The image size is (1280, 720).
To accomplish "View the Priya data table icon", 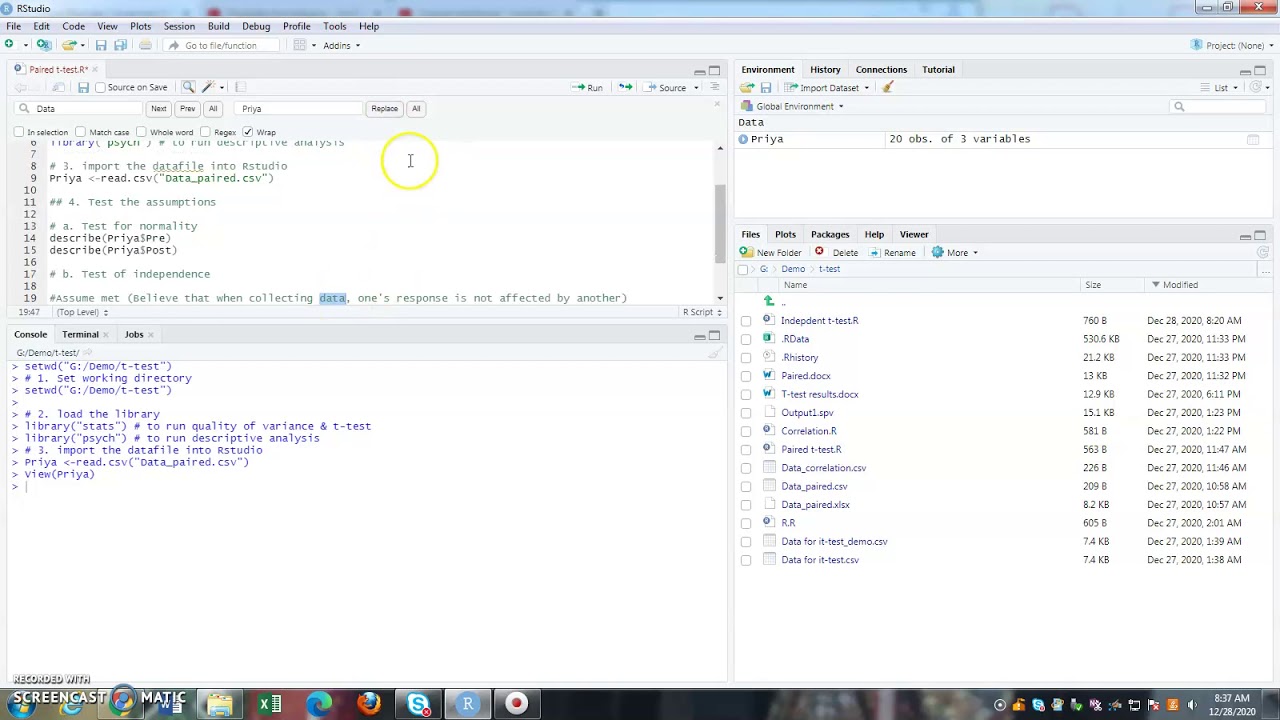I will (x=1253, y=139).
